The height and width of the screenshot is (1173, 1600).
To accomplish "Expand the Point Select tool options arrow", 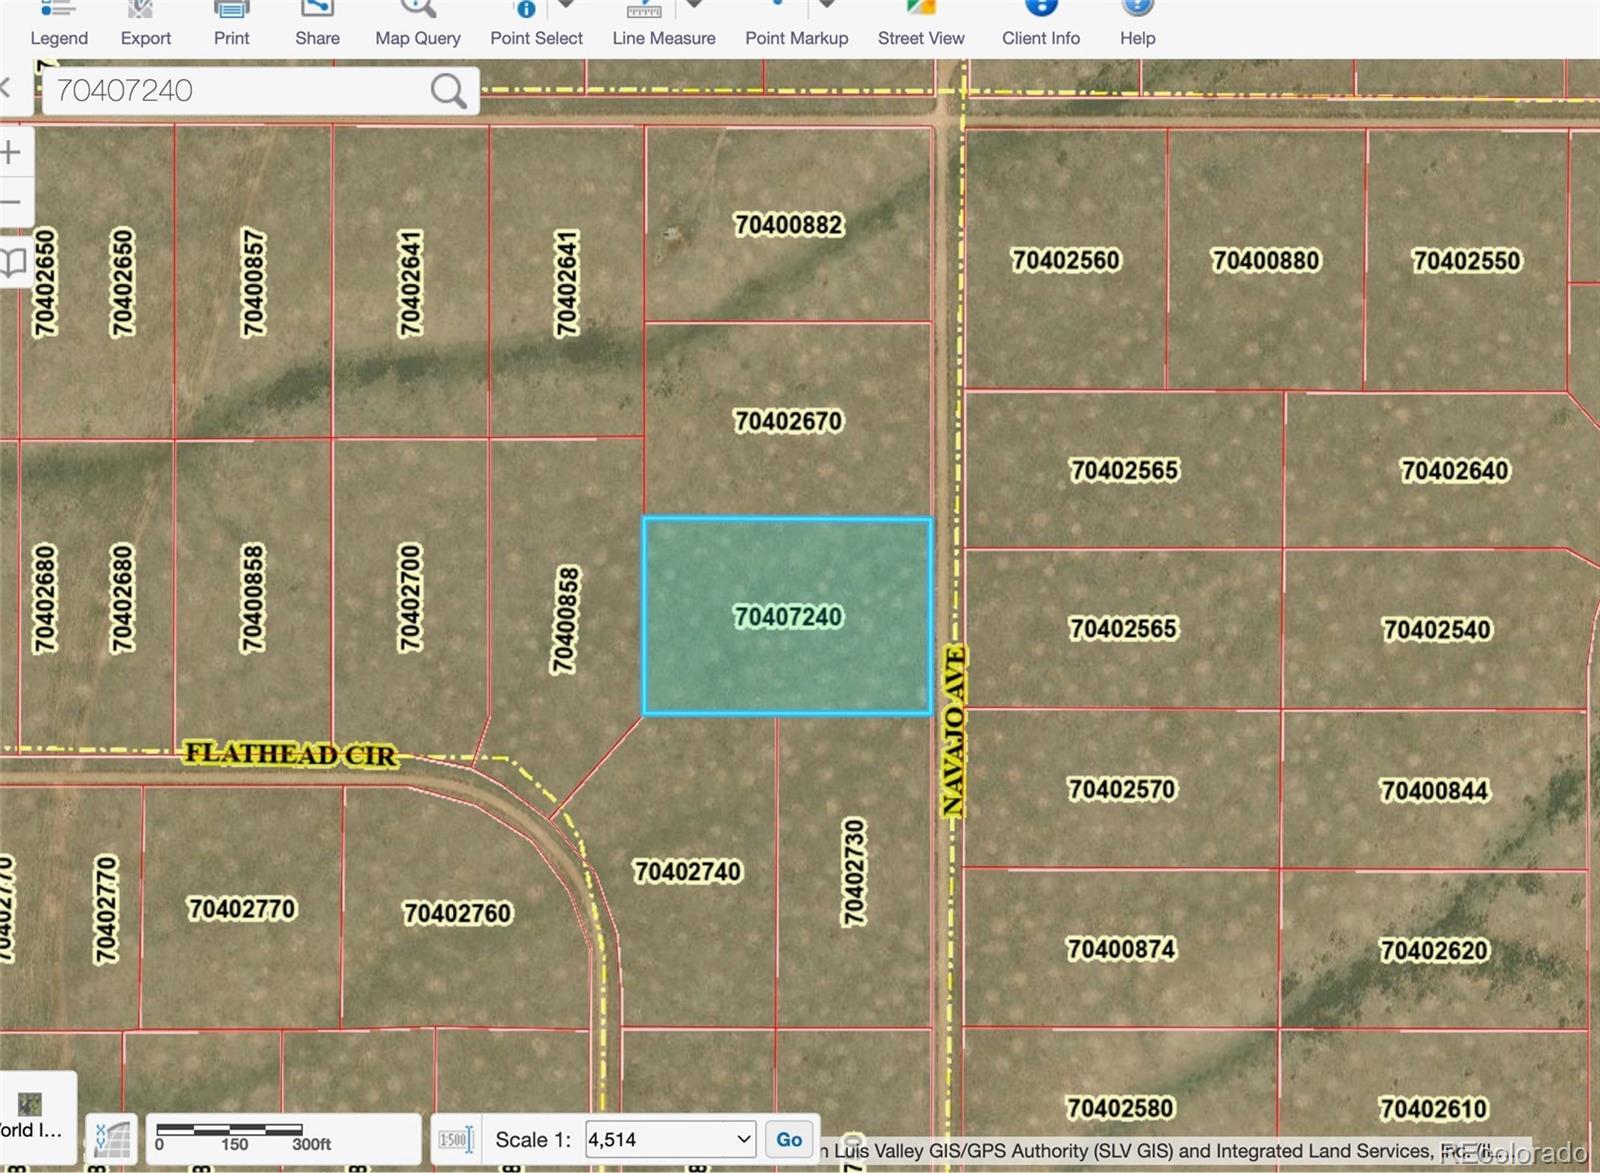I will pos(566,6).
